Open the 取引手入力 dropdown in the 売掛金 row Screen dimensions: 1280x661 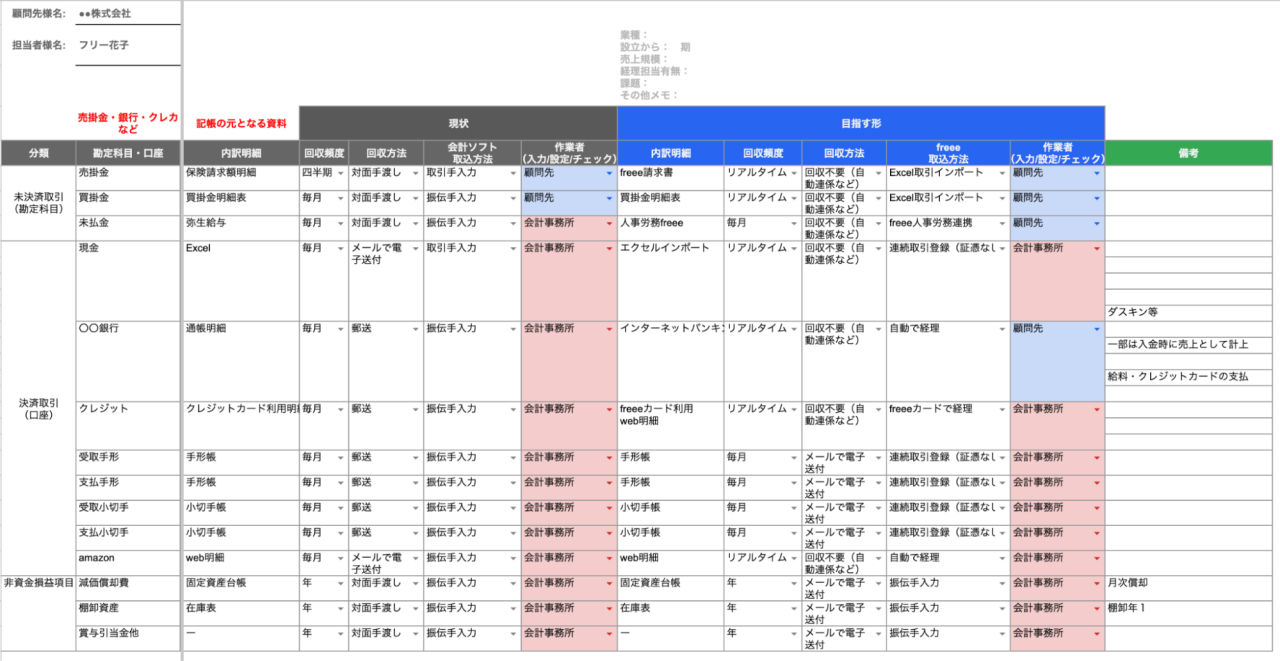513,173
